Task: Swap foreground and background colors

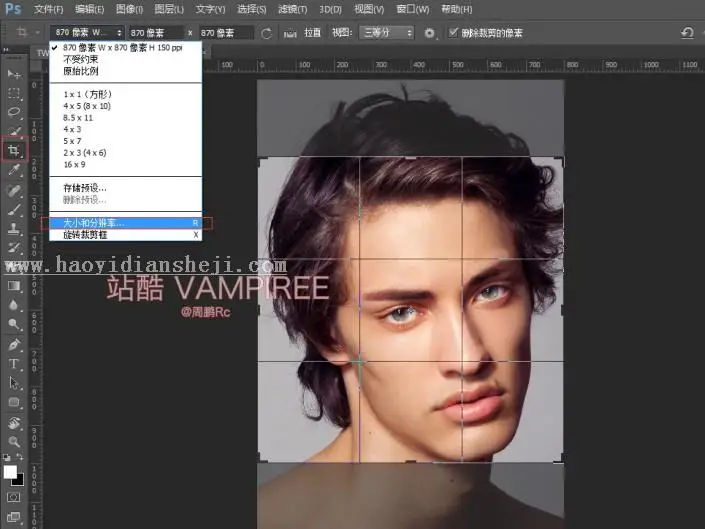Action: click(x=20, y=457)
